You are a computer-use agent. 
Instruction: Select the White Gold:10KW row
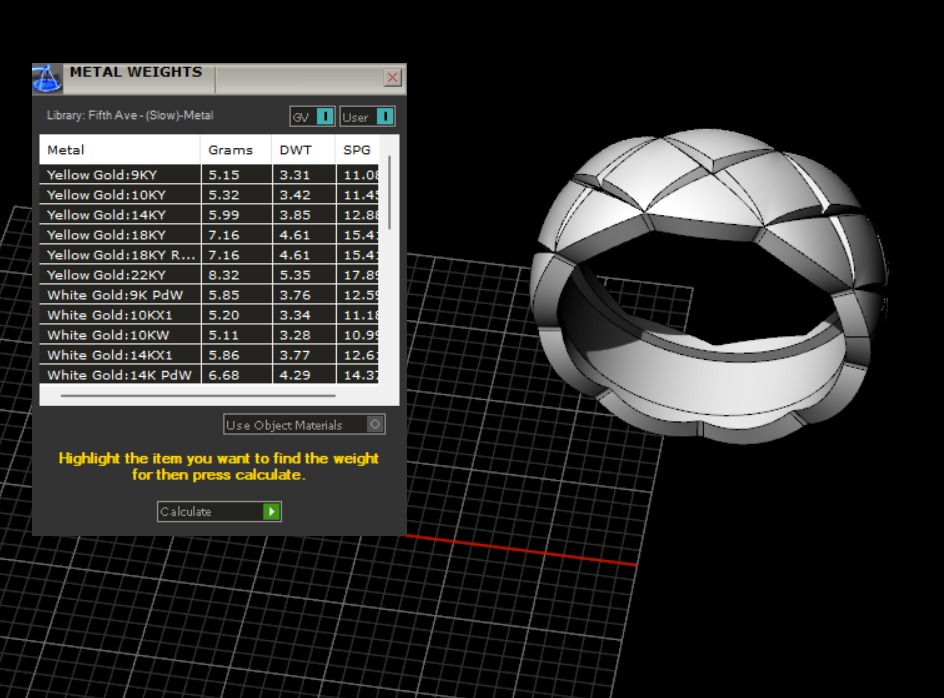pos(209,335)
